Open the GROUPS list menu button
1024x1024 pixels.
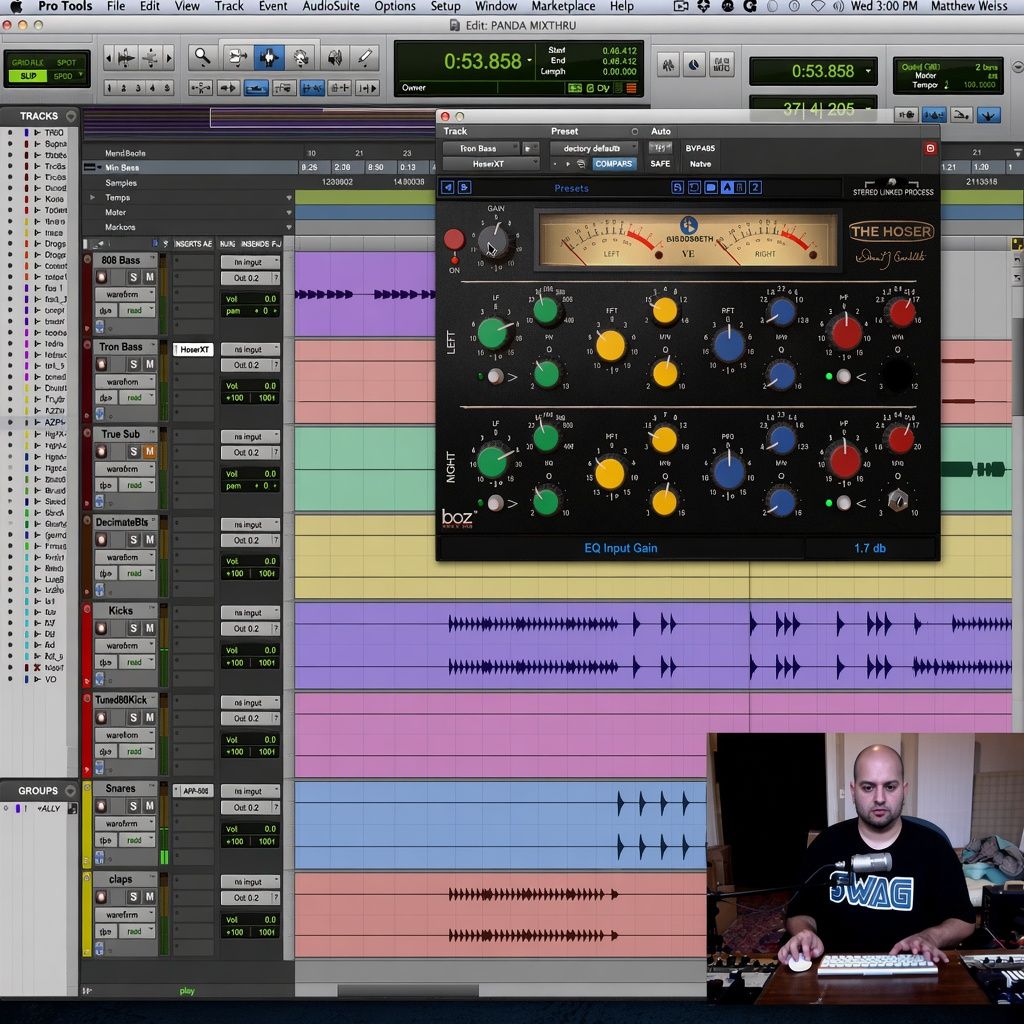pyautogui.click(x=71, y=790)
